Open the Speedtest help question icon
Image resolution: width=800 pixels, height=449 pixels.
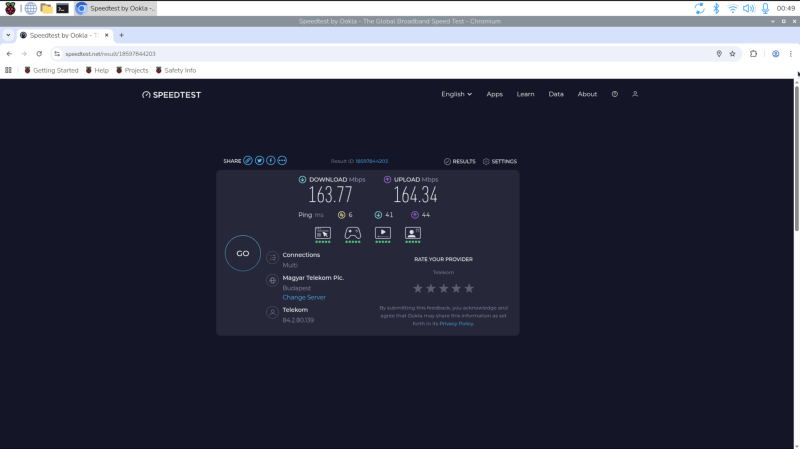pyautogui.click(x=615, y=94)
